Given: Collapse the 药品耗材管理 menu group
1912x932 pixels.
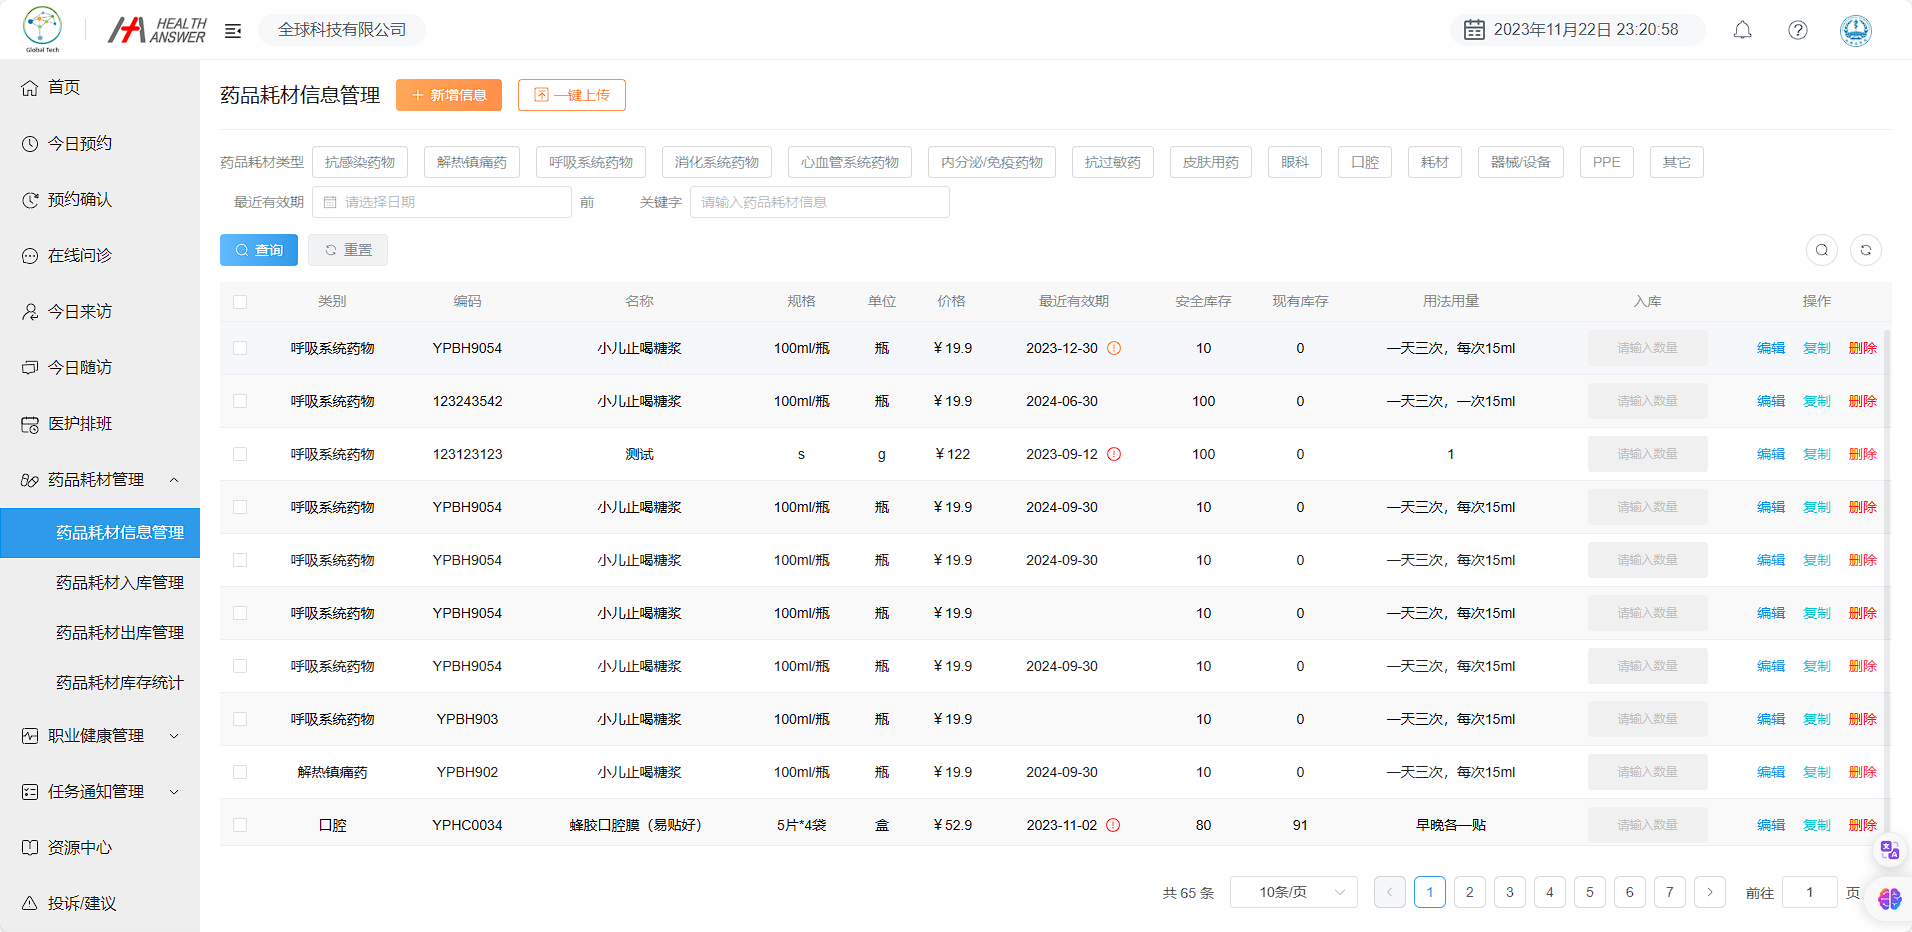Looking at the screenshot, I should tap(100, 480).
